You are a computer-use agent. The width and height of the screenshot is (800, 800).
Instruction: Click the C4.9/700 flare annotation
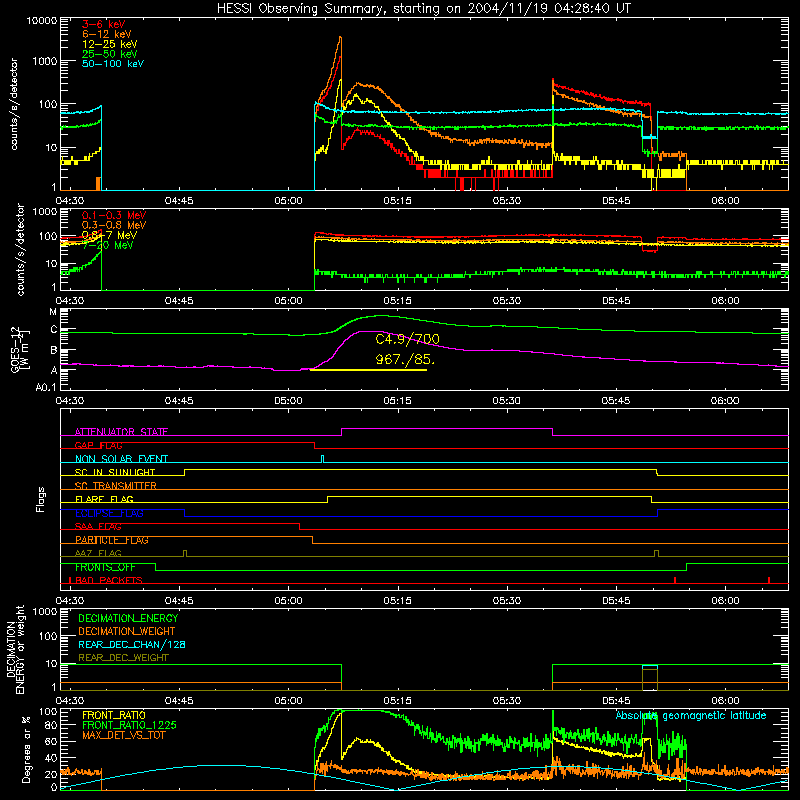[x=407, y=339]
